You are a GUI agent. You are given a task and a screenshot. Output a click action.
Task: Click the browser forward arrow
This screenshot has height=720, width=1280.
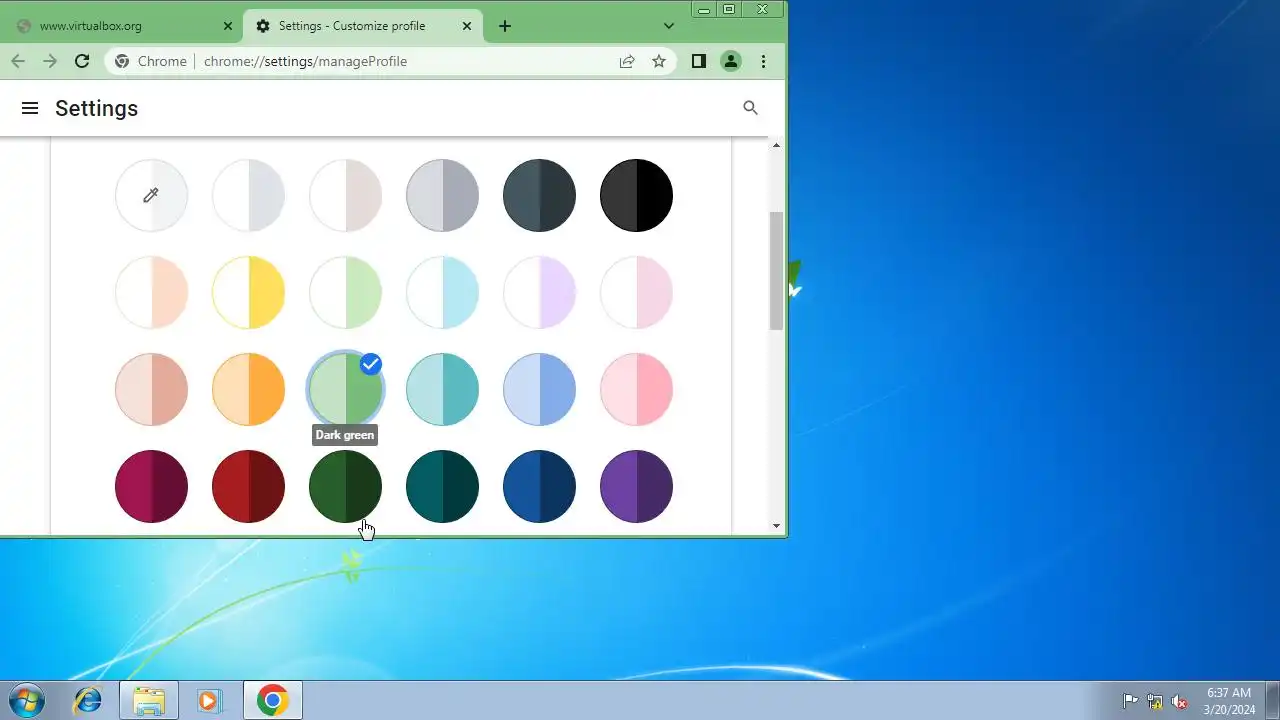[x=50, y=61]
